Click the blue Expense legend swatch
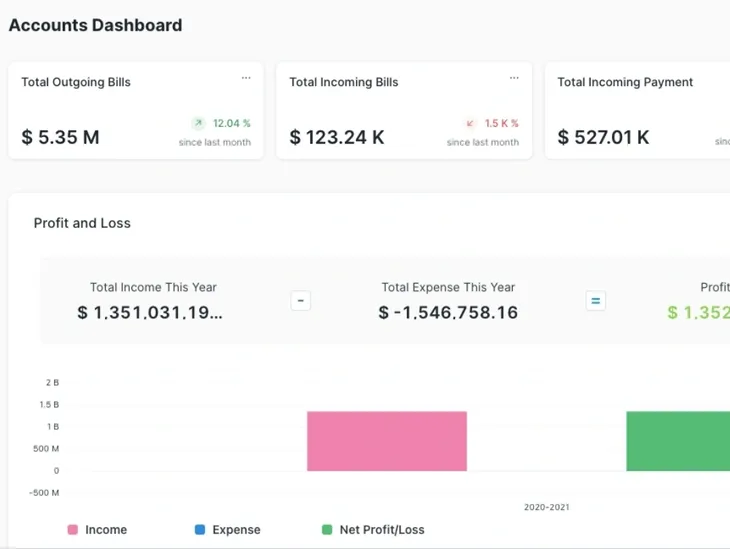This screenshot has width=730, height=549. pyautogui.click(x=200, y=529)
